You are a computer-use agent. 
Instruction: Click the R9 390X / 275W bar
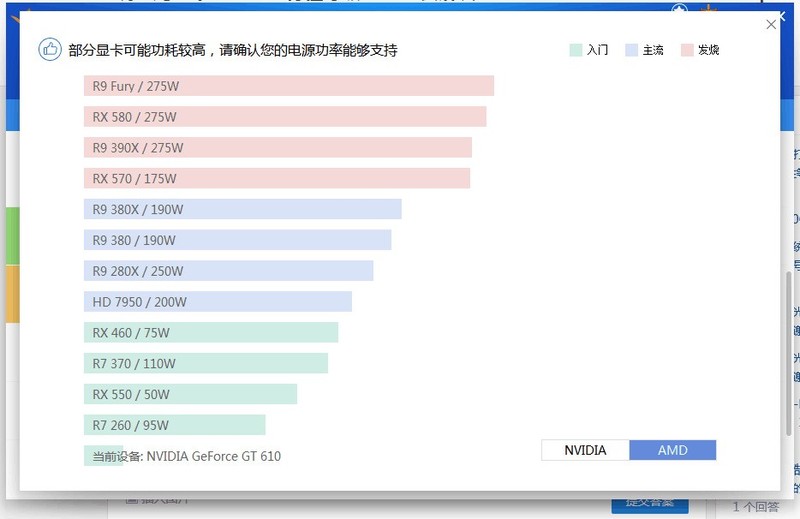coord(277,148)
